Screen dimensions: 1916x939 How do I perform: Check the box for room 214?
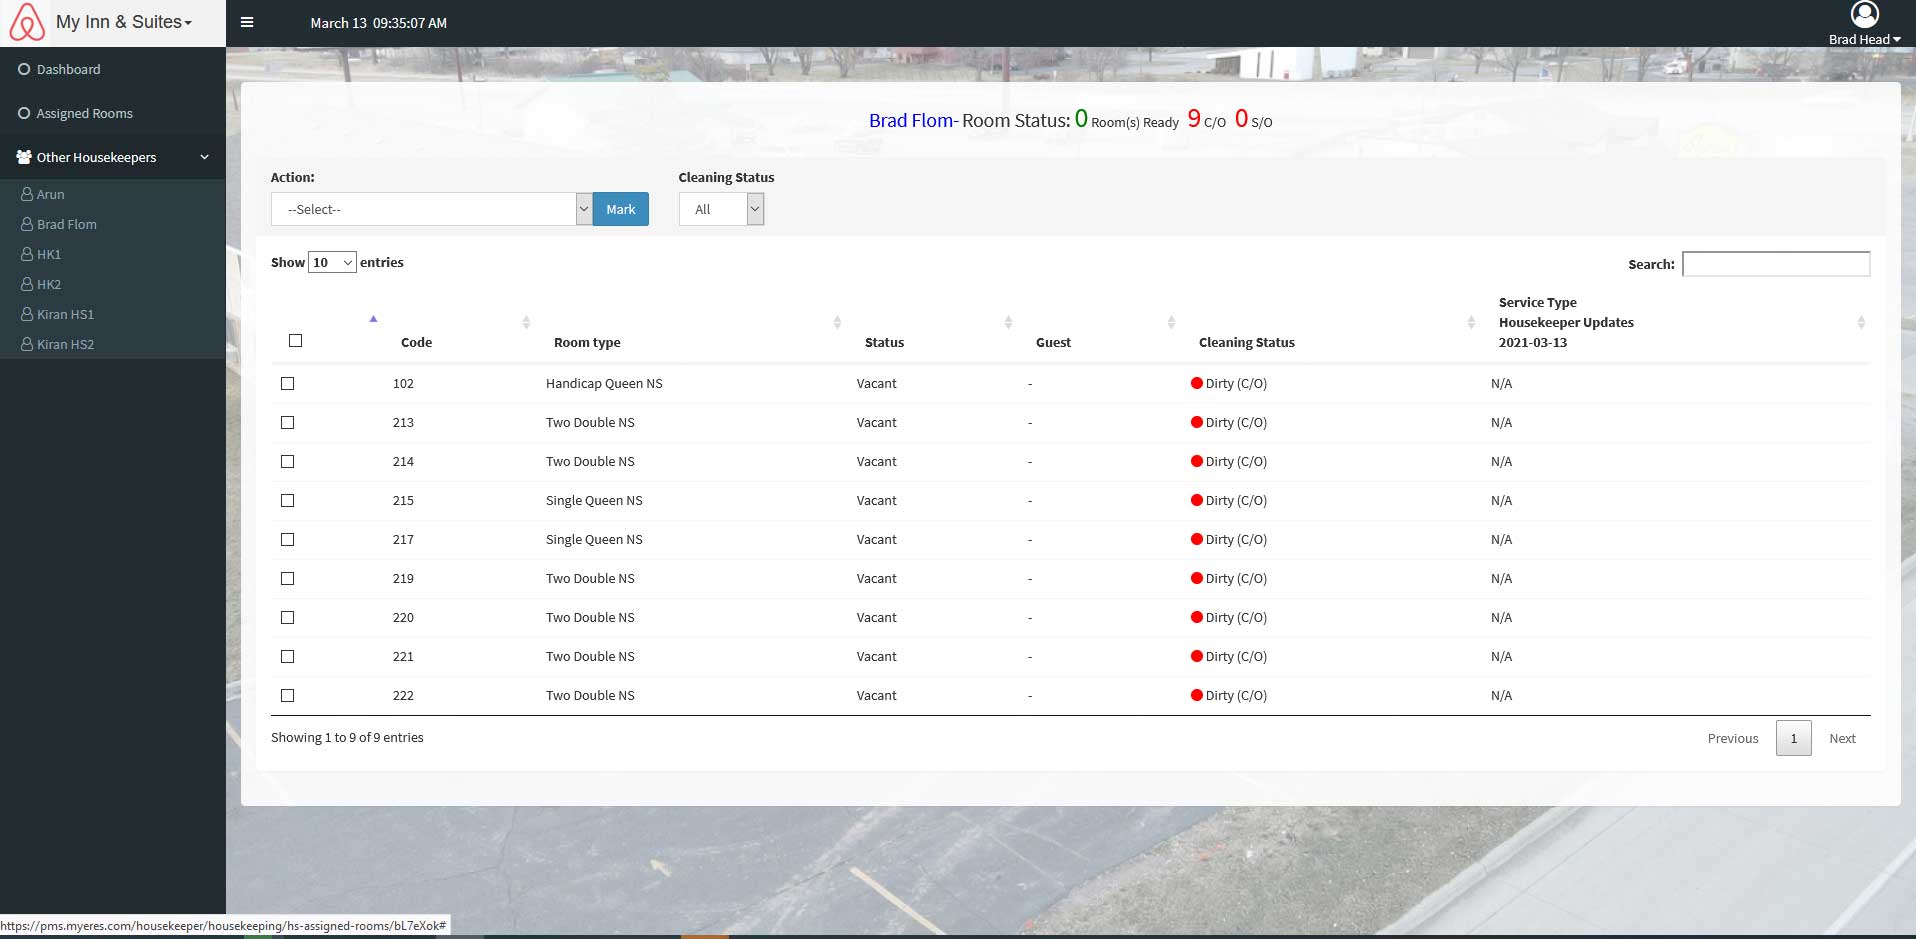[x=288, y=461]
